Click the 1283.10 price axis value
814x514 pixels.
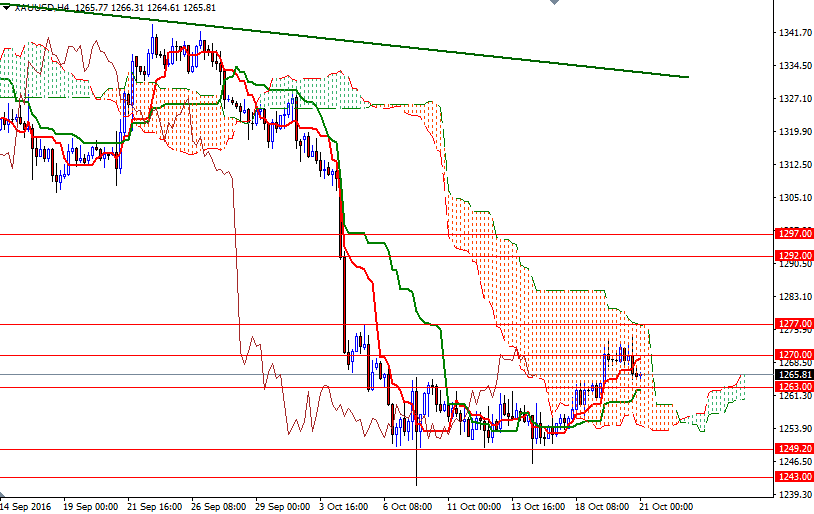point(795,296)
